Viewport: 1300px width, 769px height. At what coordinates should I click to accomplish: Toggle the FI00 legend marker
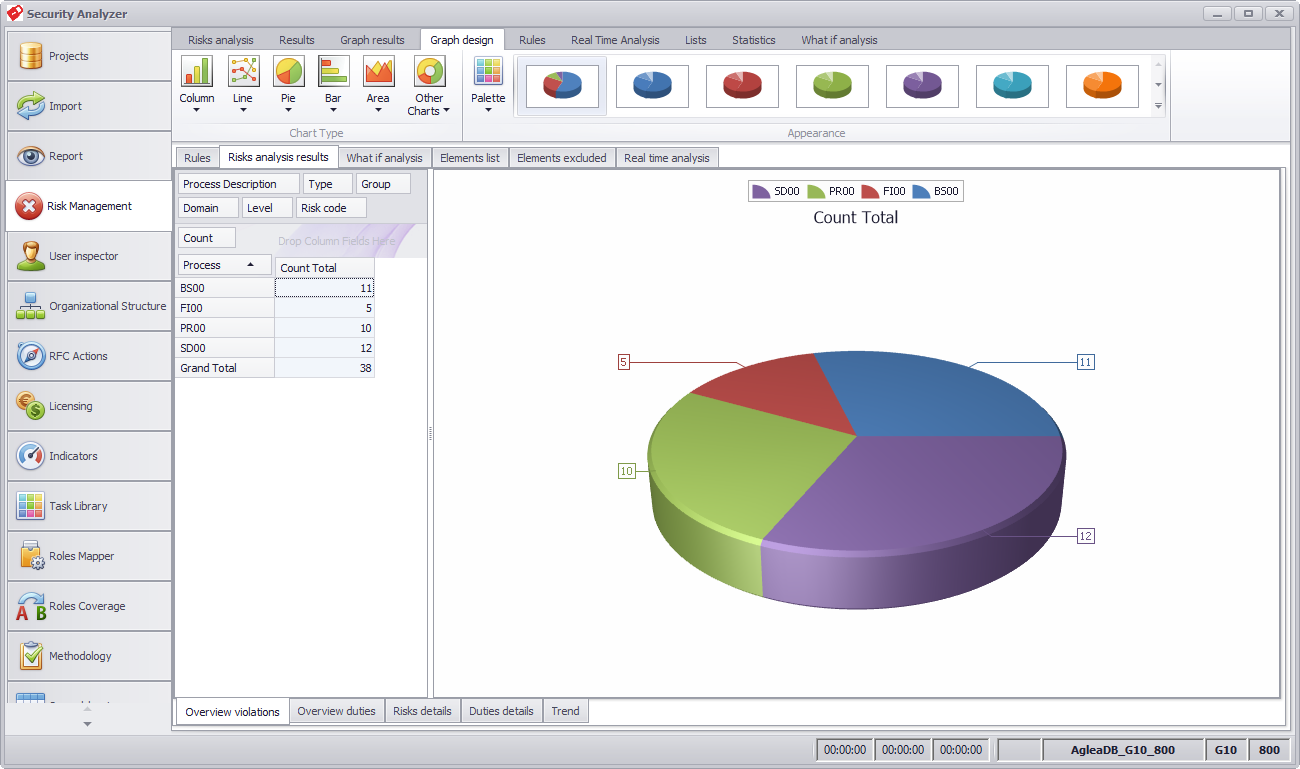[870, 191]
